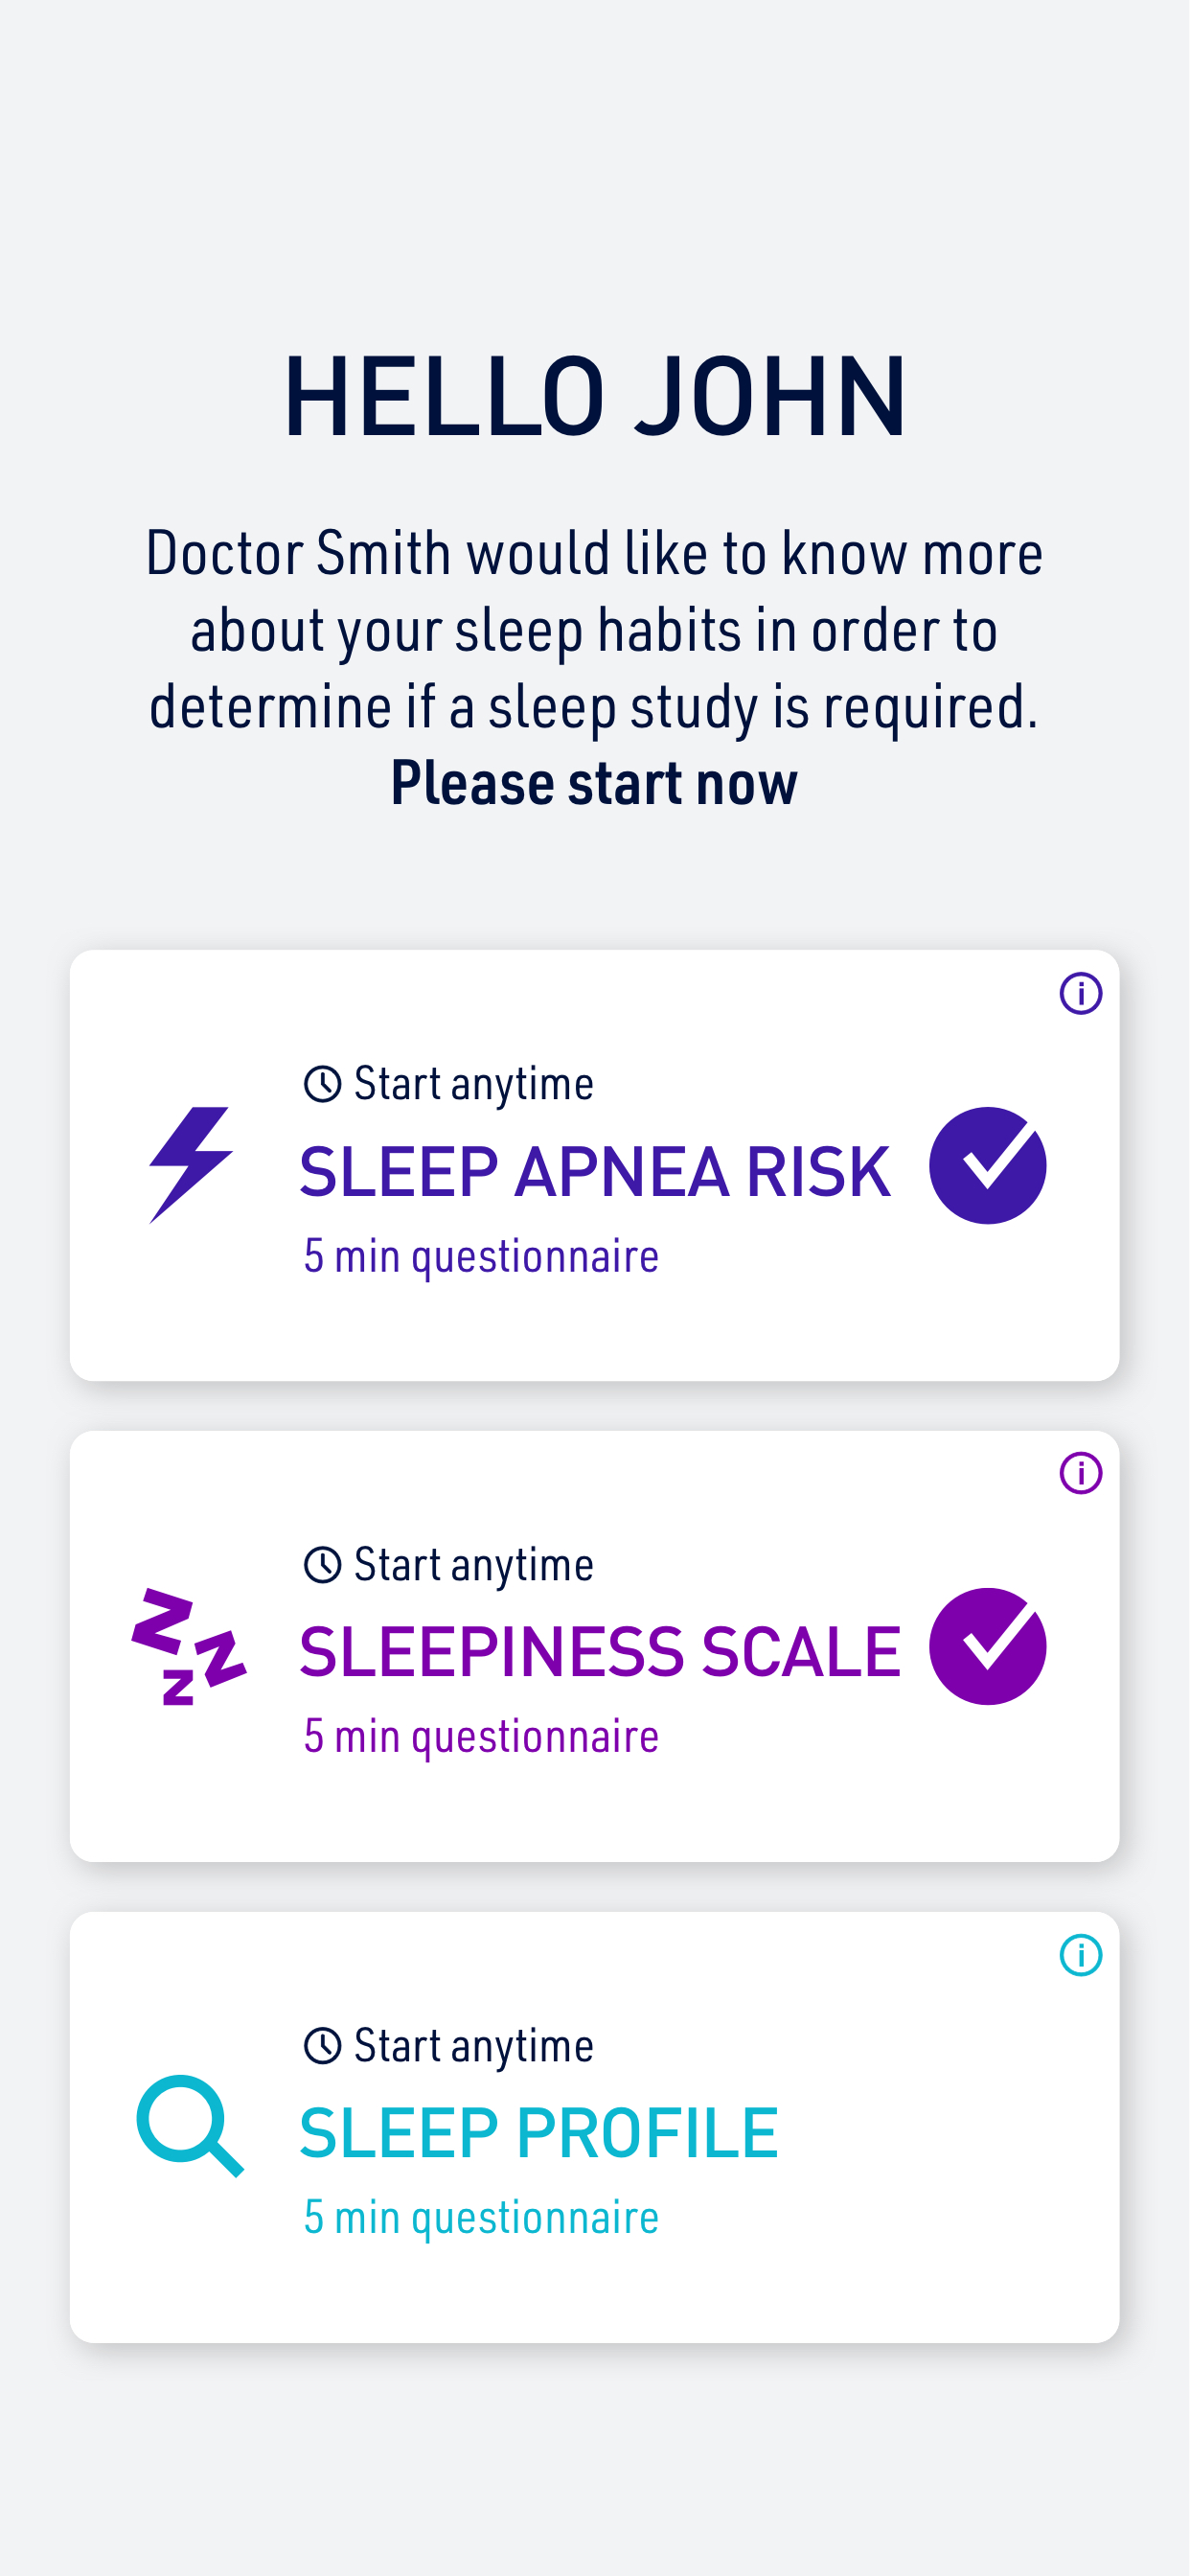The height and width of the screenshot is (2576, 1190).
Task: Tap the lightning bolt apnea icon
Action: 190,1164
